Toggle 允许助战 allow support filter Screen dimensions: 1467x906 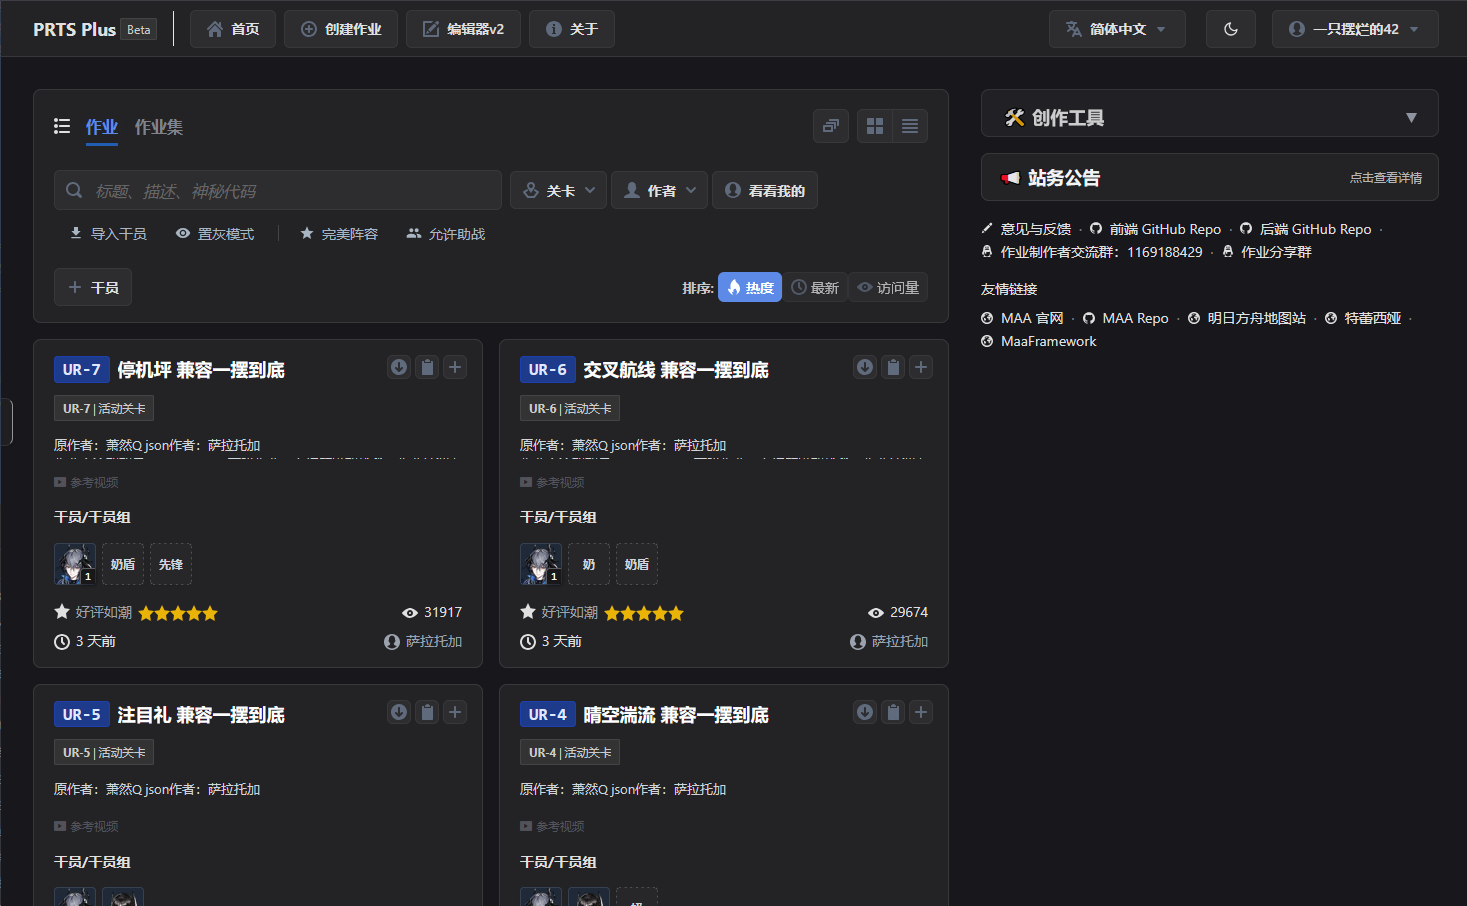(x=446, y=234)
